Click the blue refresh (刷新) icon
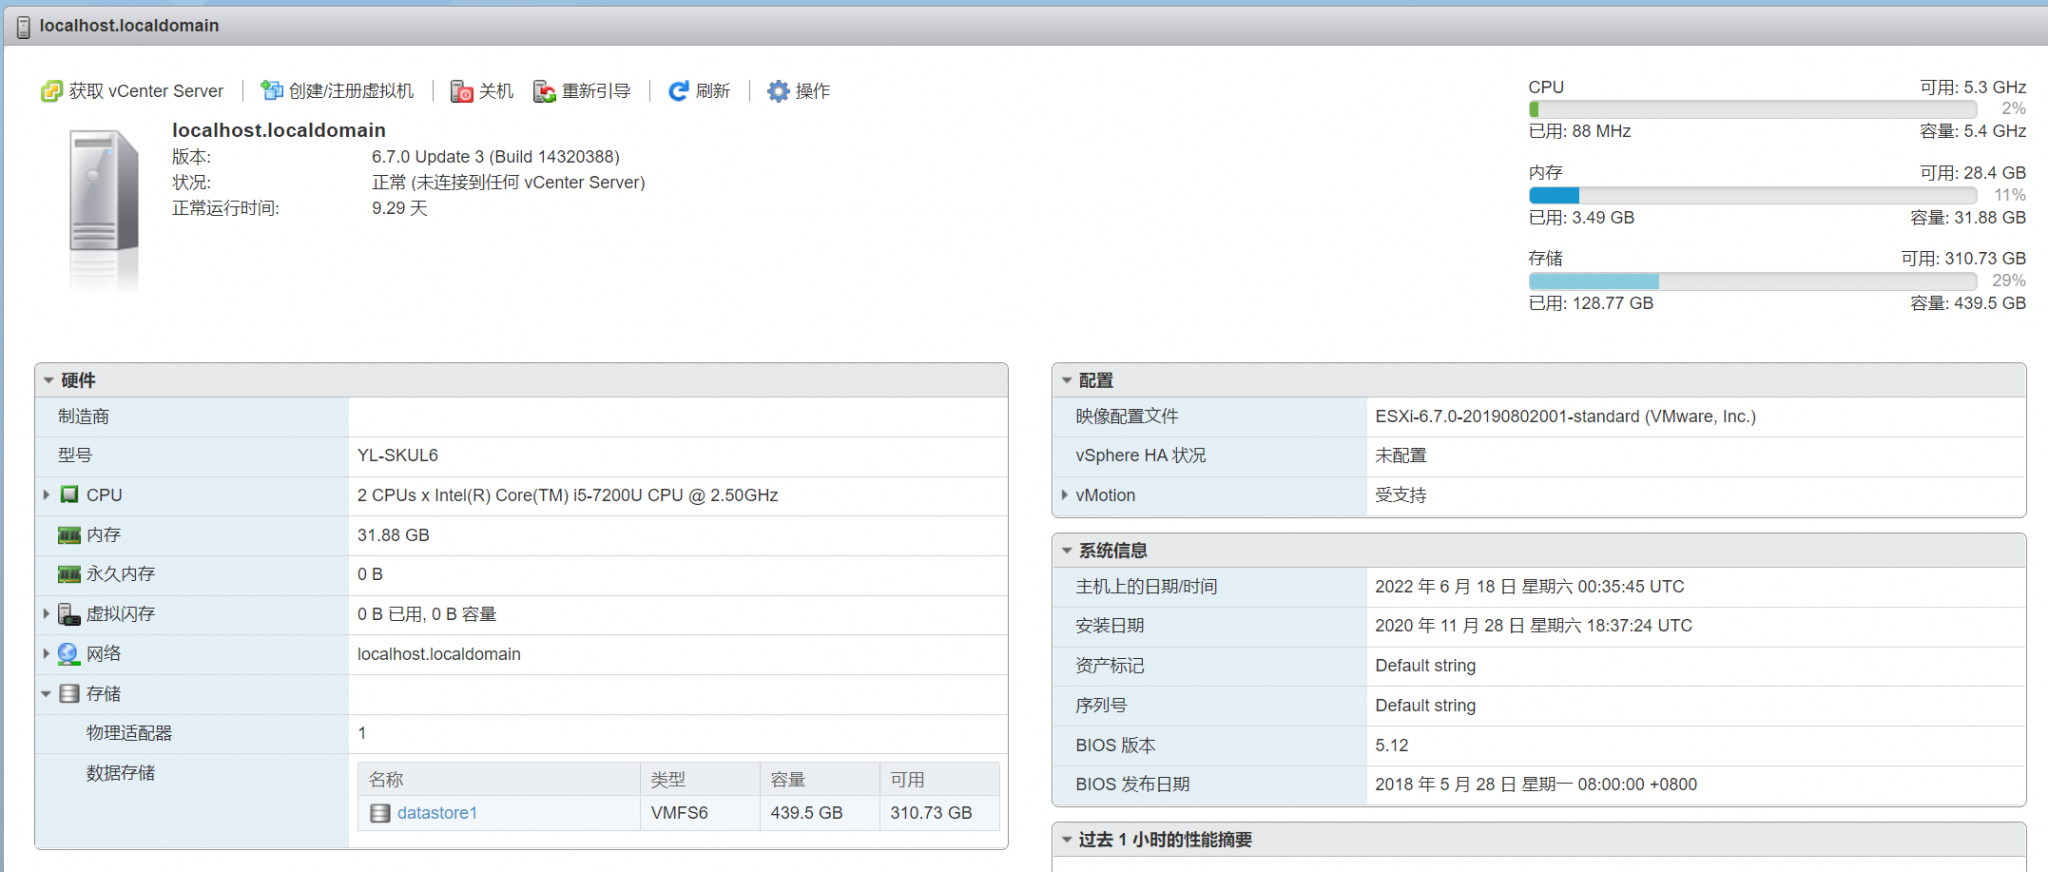Viewport: 2048px width, 872px height. (679, 91)
